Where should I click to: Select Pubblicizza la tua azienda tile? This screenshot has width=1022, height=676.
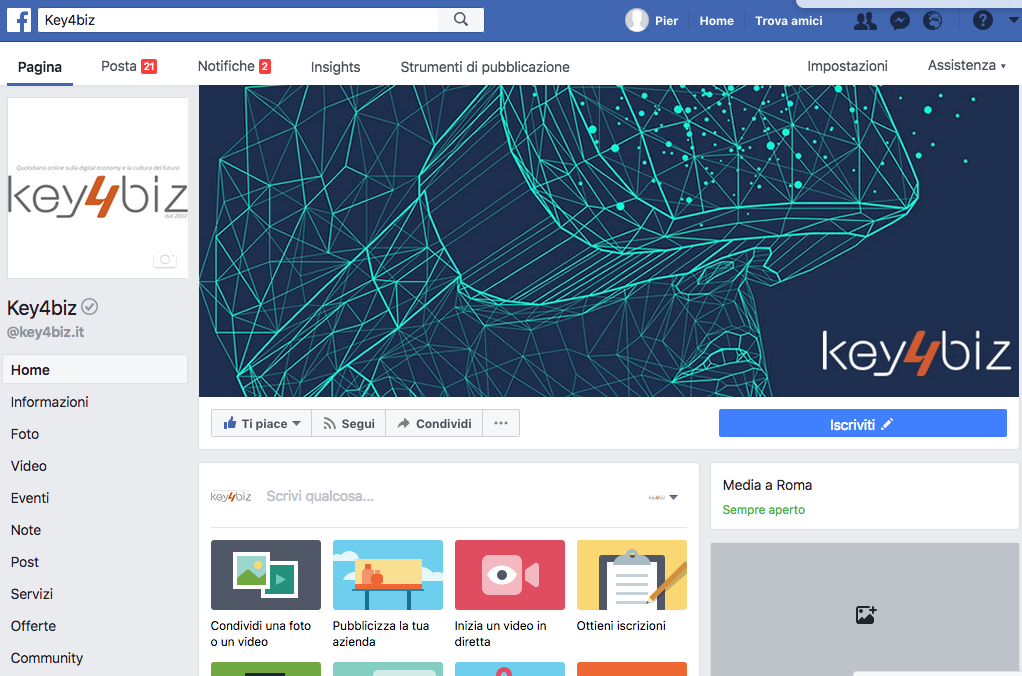pyautogui.click(x=388, y=593)
